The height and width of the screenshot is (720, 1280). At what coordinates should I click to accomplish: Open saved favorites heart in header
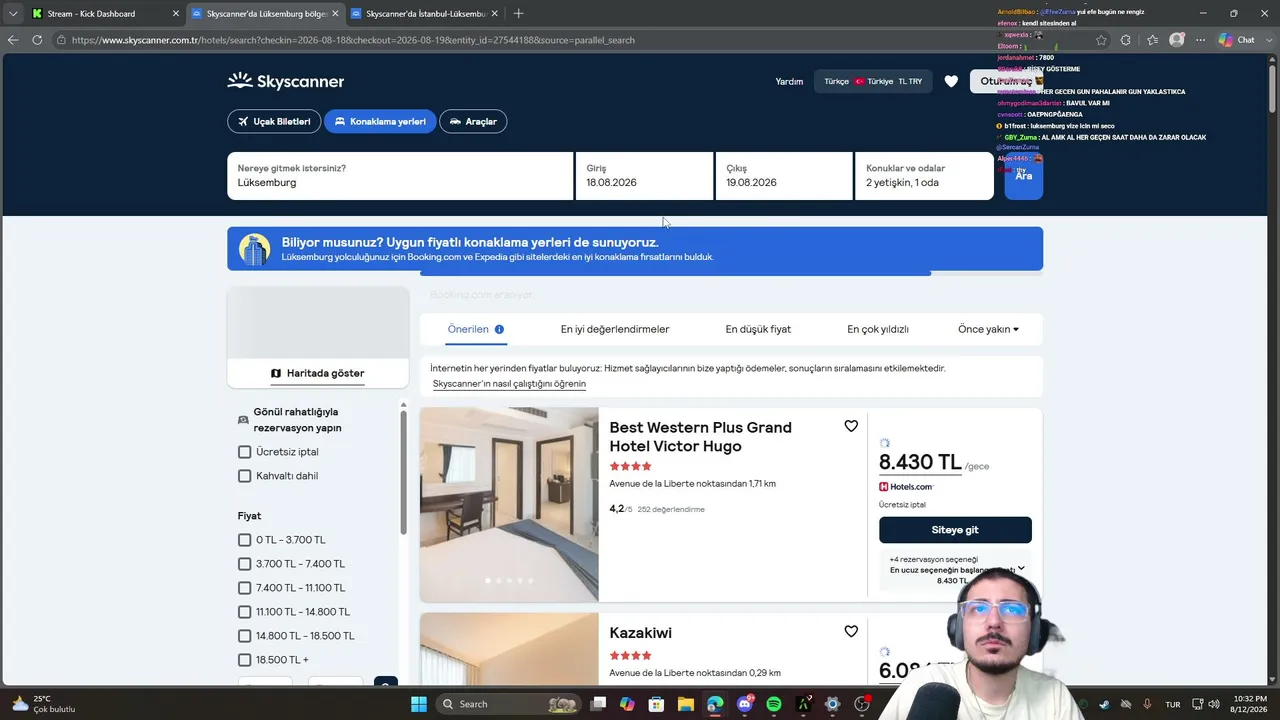point(951,81)
